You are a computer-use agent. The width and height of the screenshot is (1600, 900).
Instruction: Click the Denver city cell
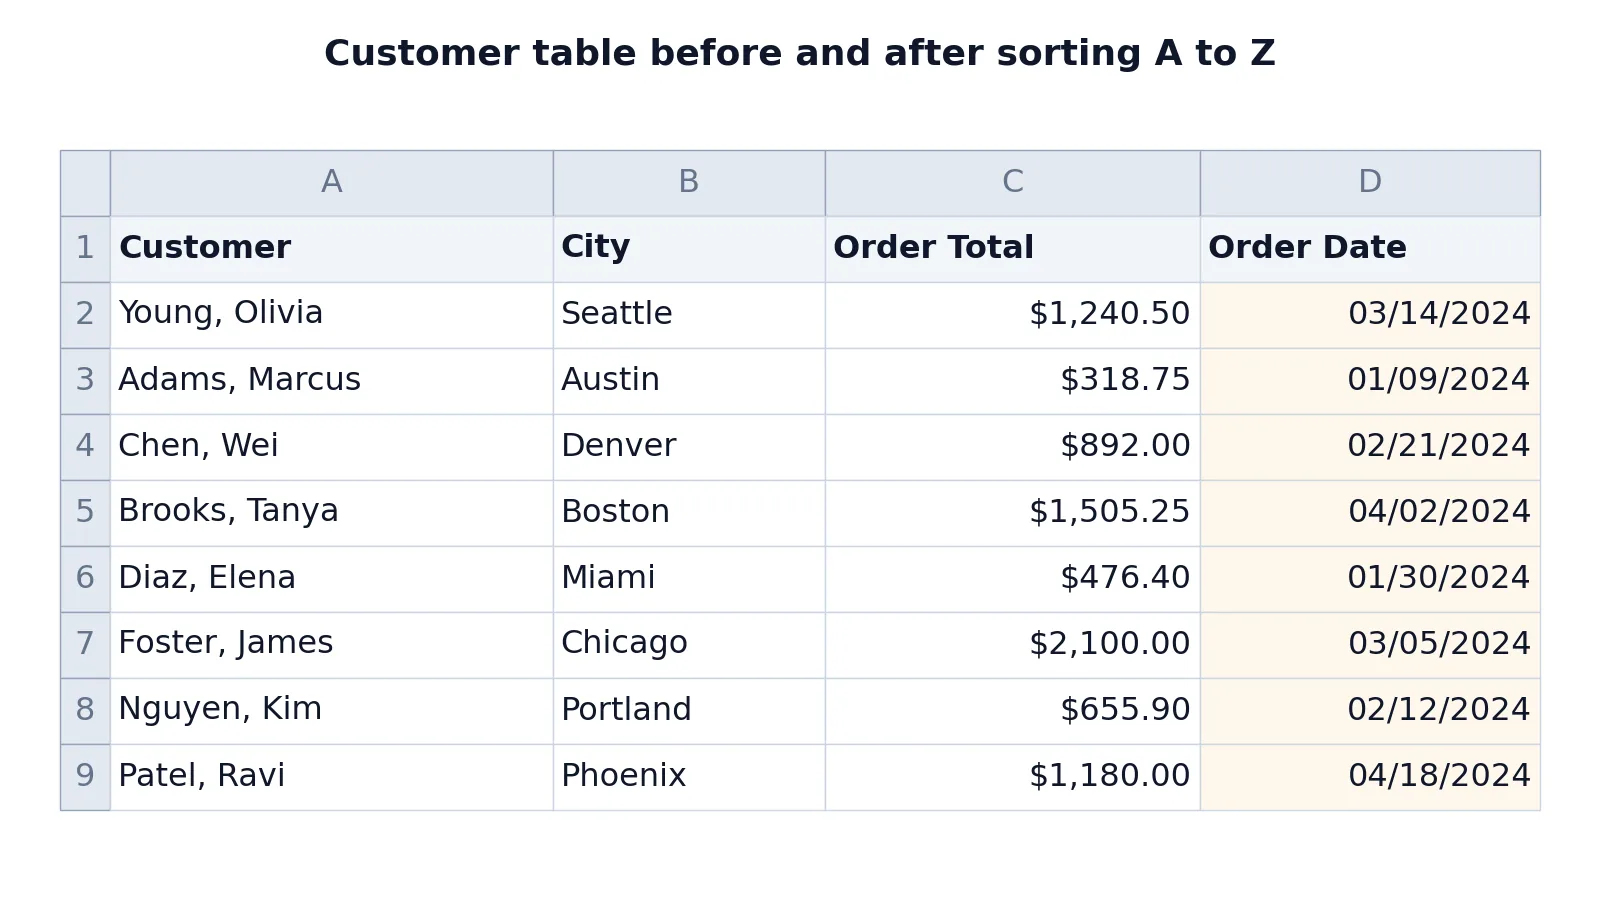tap(689, 447)
